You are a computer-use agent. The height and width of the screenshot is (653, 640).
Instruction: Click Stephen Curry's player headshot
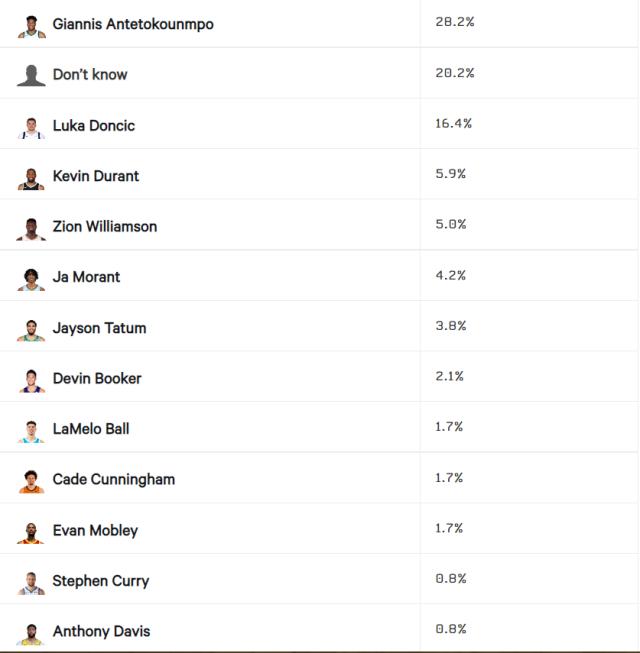31,582
